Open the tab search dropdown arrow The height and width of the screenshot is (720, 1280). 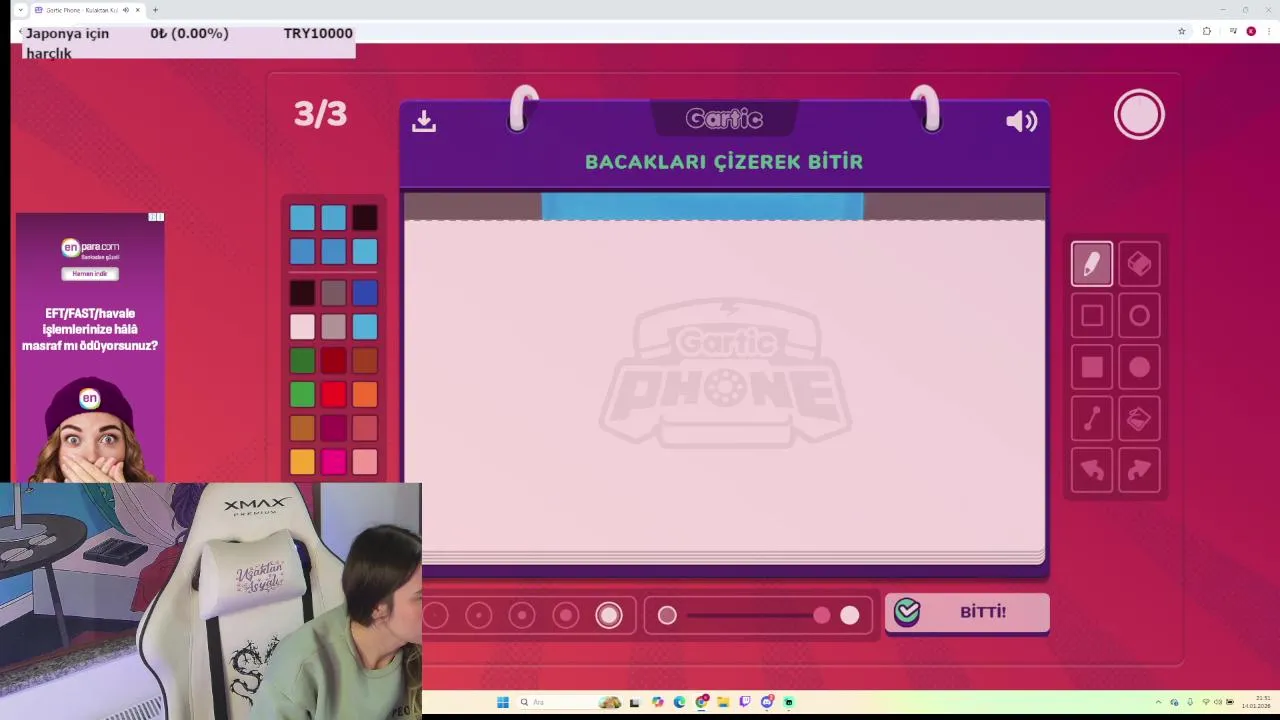(x=21, y=10)
